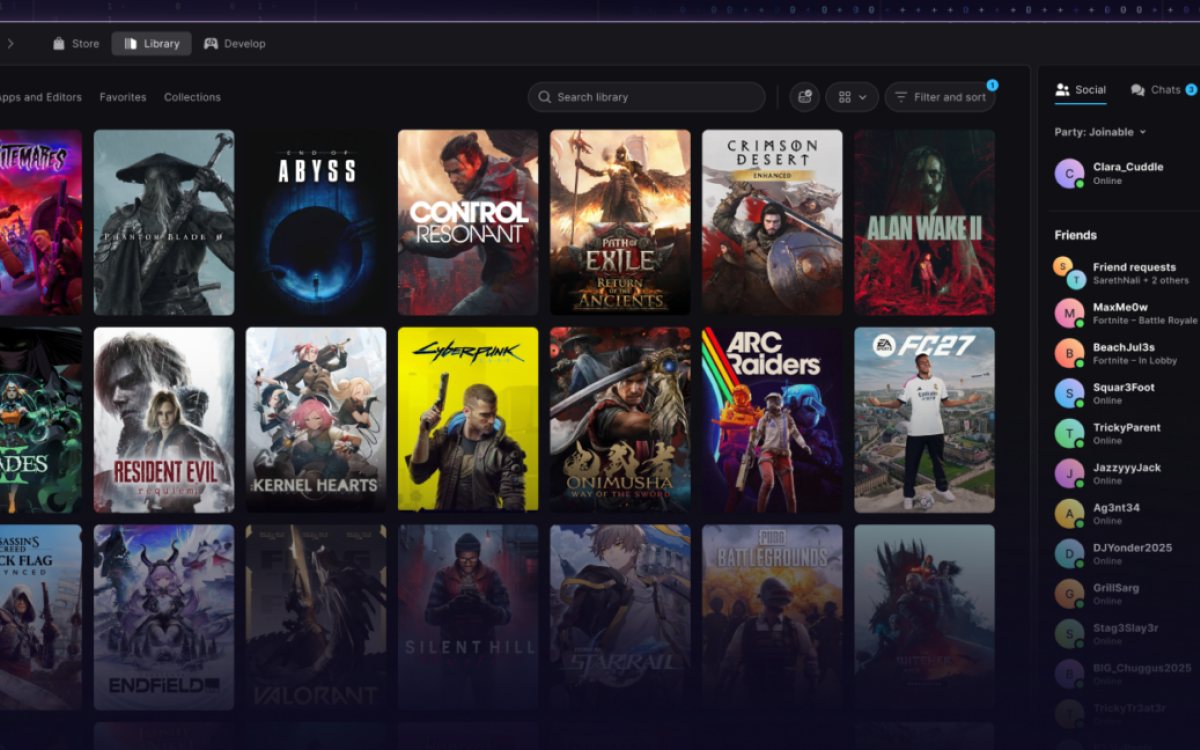Click Stag3Slay3r's avatar
The width and height of the screenshot is (1200, 750).
(x=1069, y=633)
